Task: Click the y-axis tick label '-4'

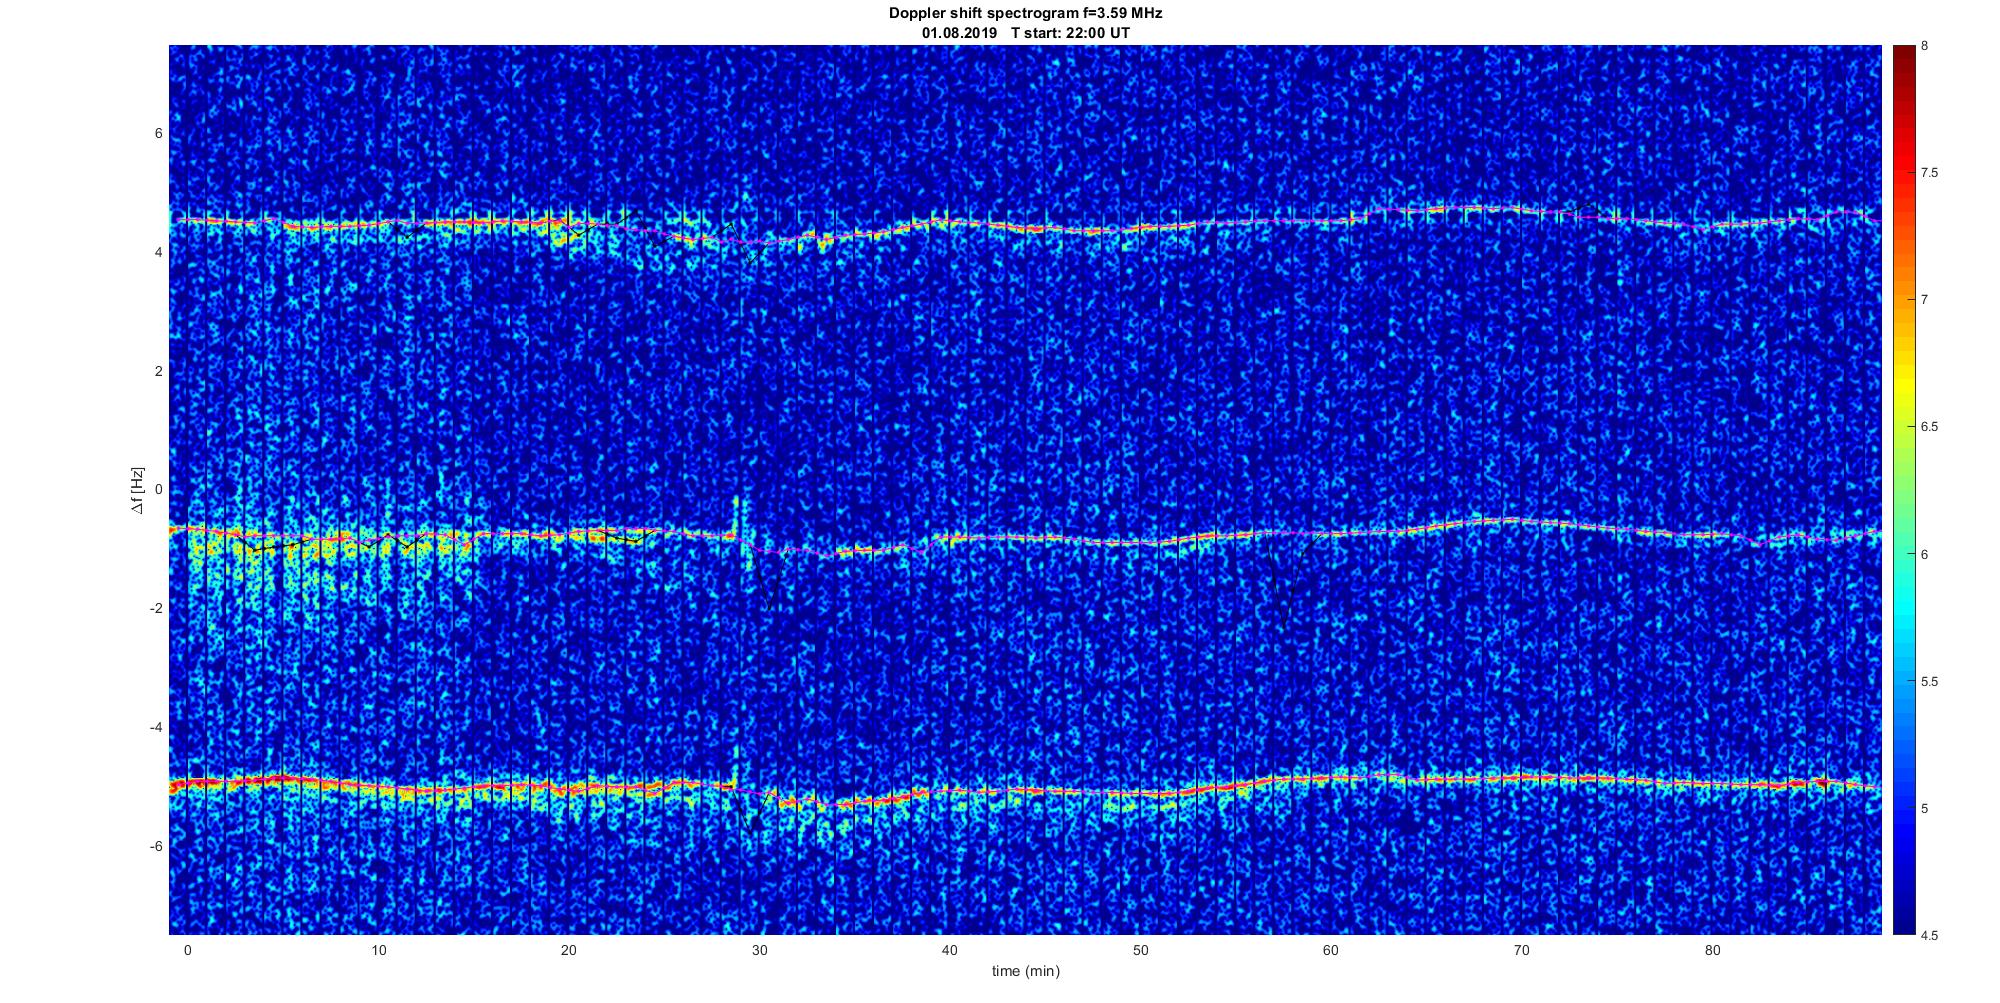Action: [156, 727]
